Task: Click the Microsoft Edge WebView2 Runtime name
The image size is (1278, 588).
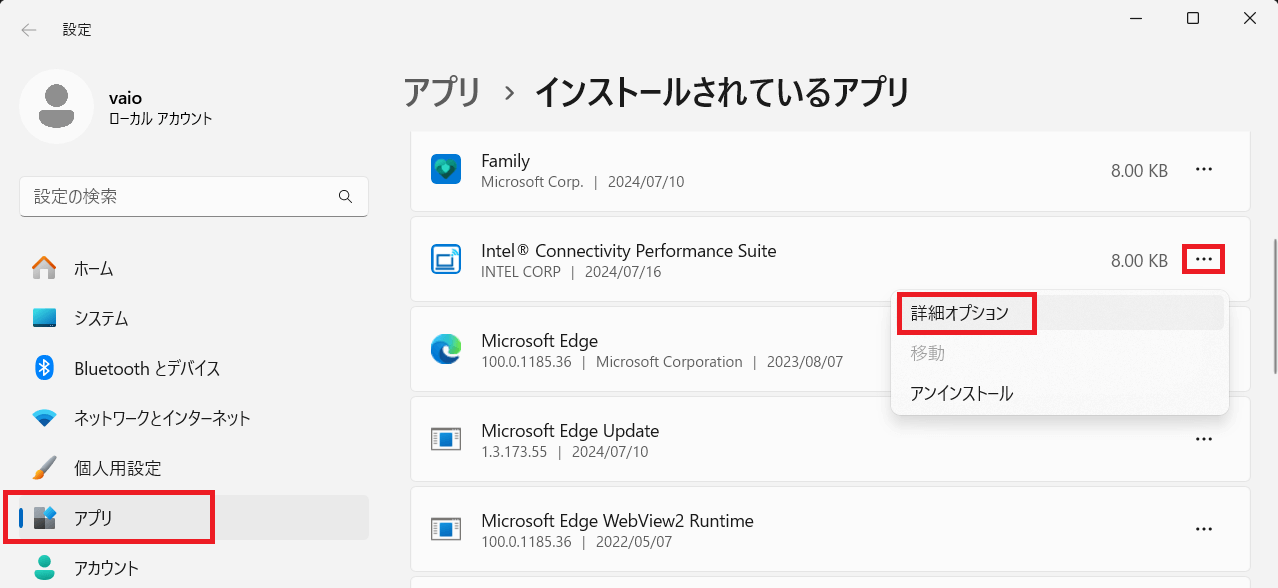Action: pos(617,521)
